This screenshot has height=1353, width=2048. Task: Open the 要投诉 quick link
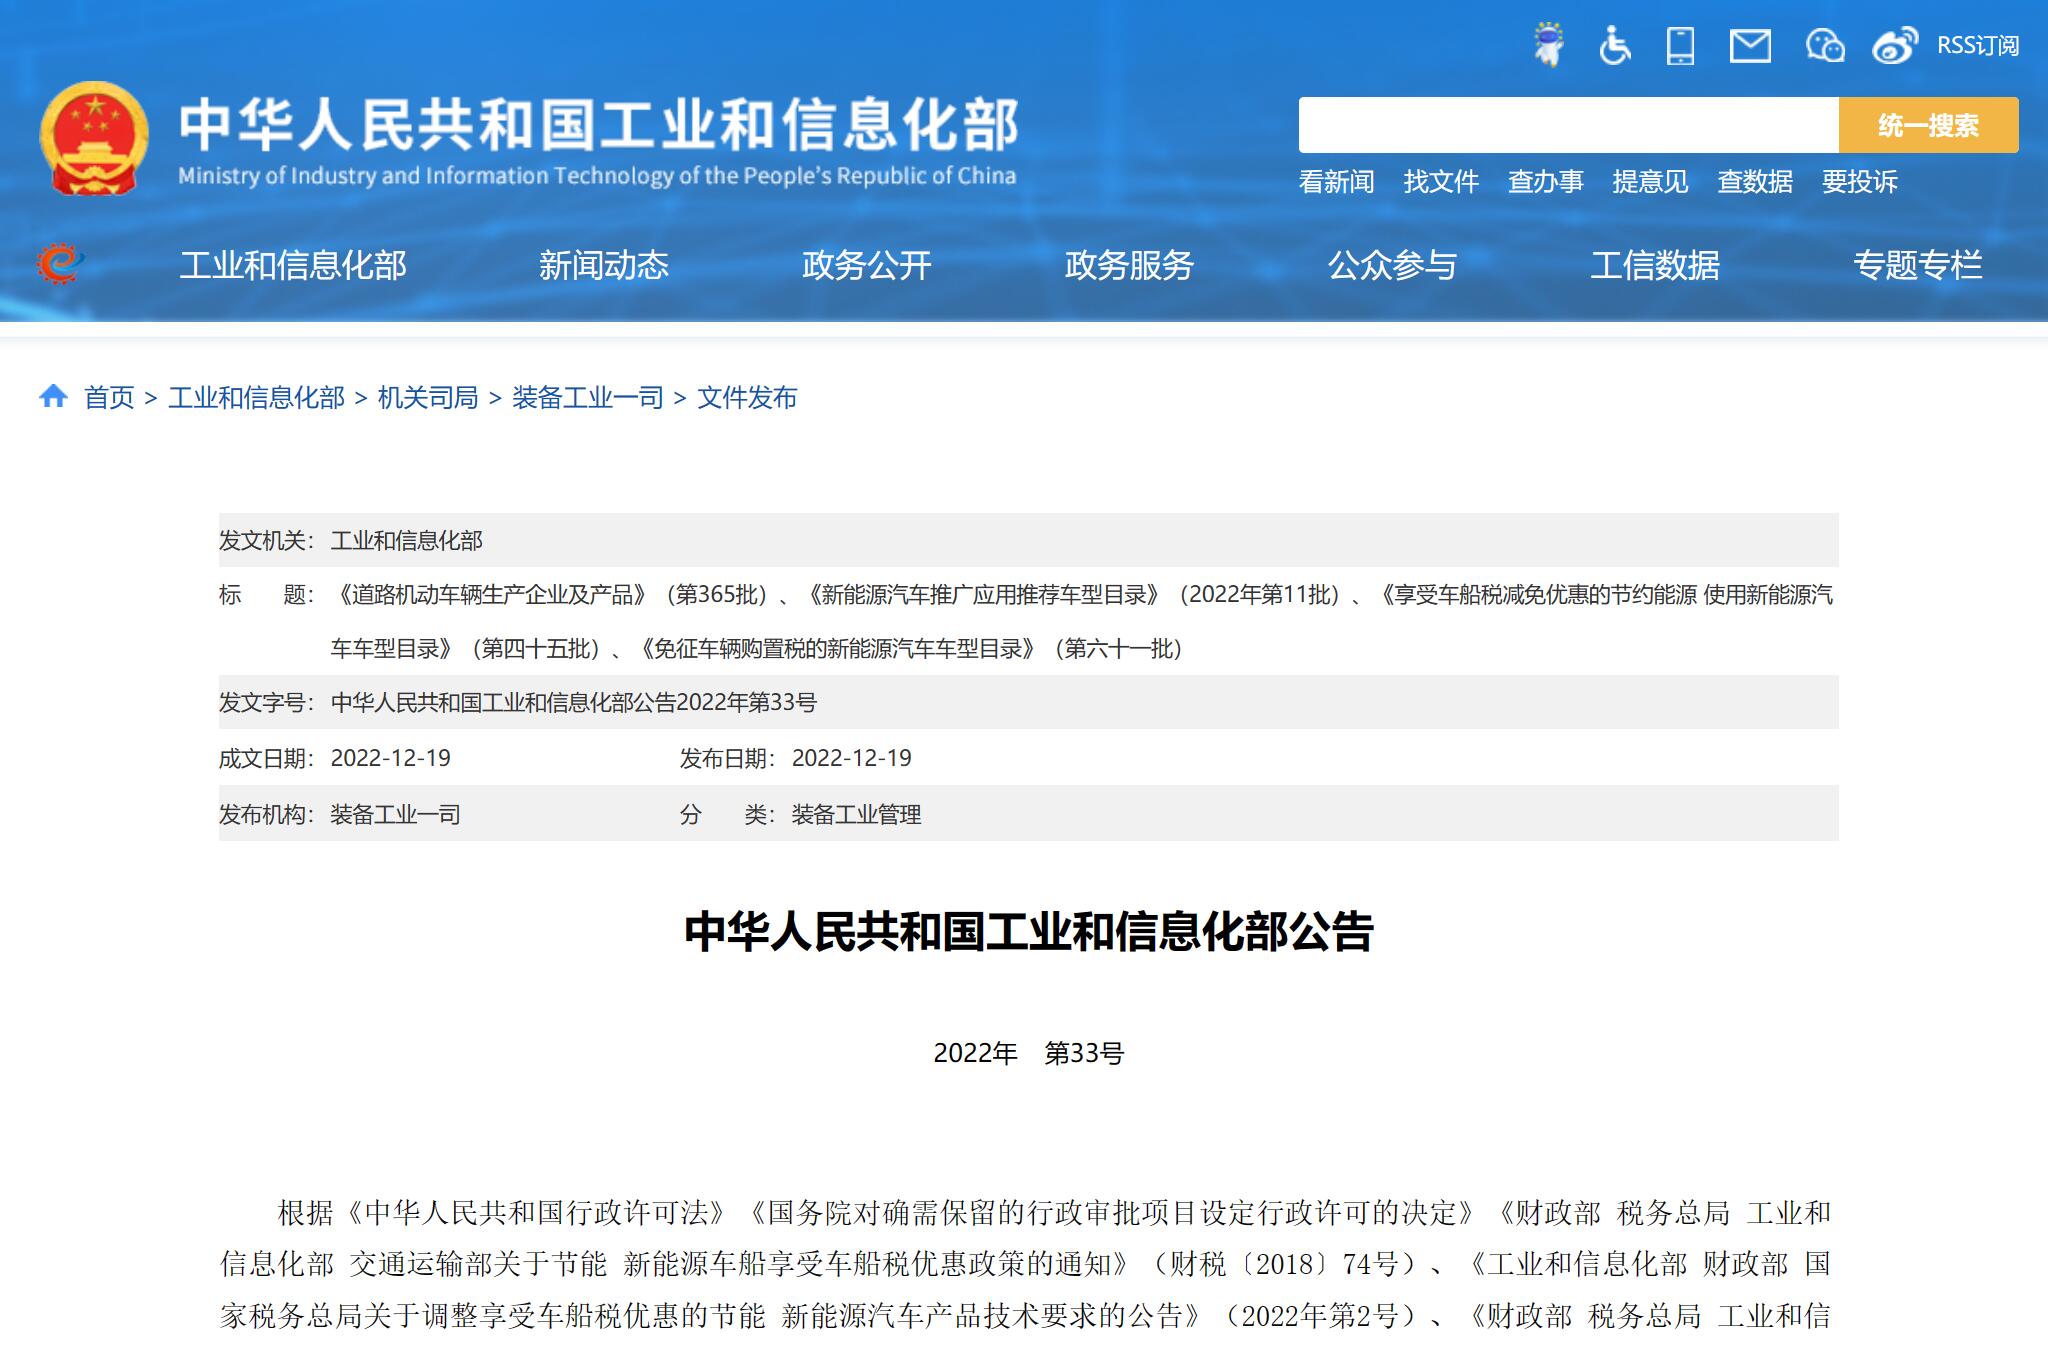[x=1859, y=182]
